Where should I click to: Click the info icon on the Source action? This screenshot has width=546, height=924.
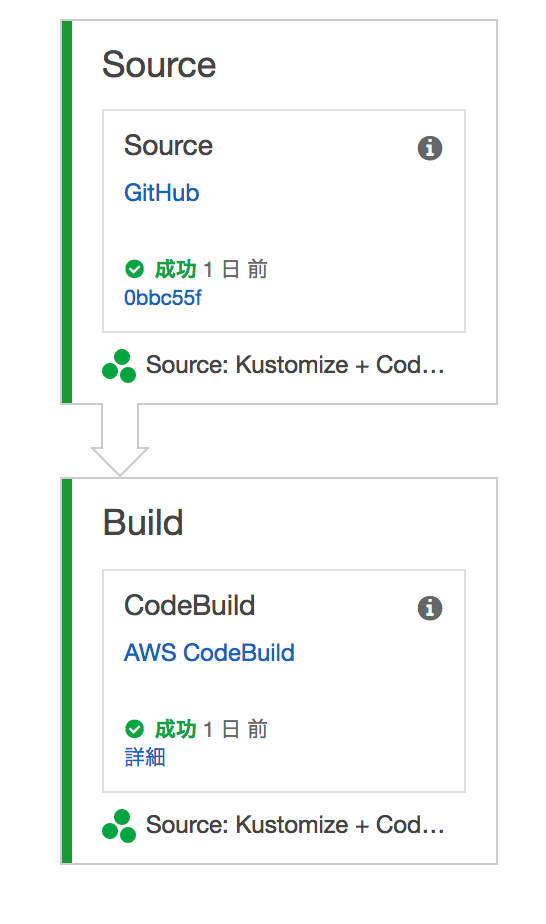pyautogui.click(x=430, y=148)
